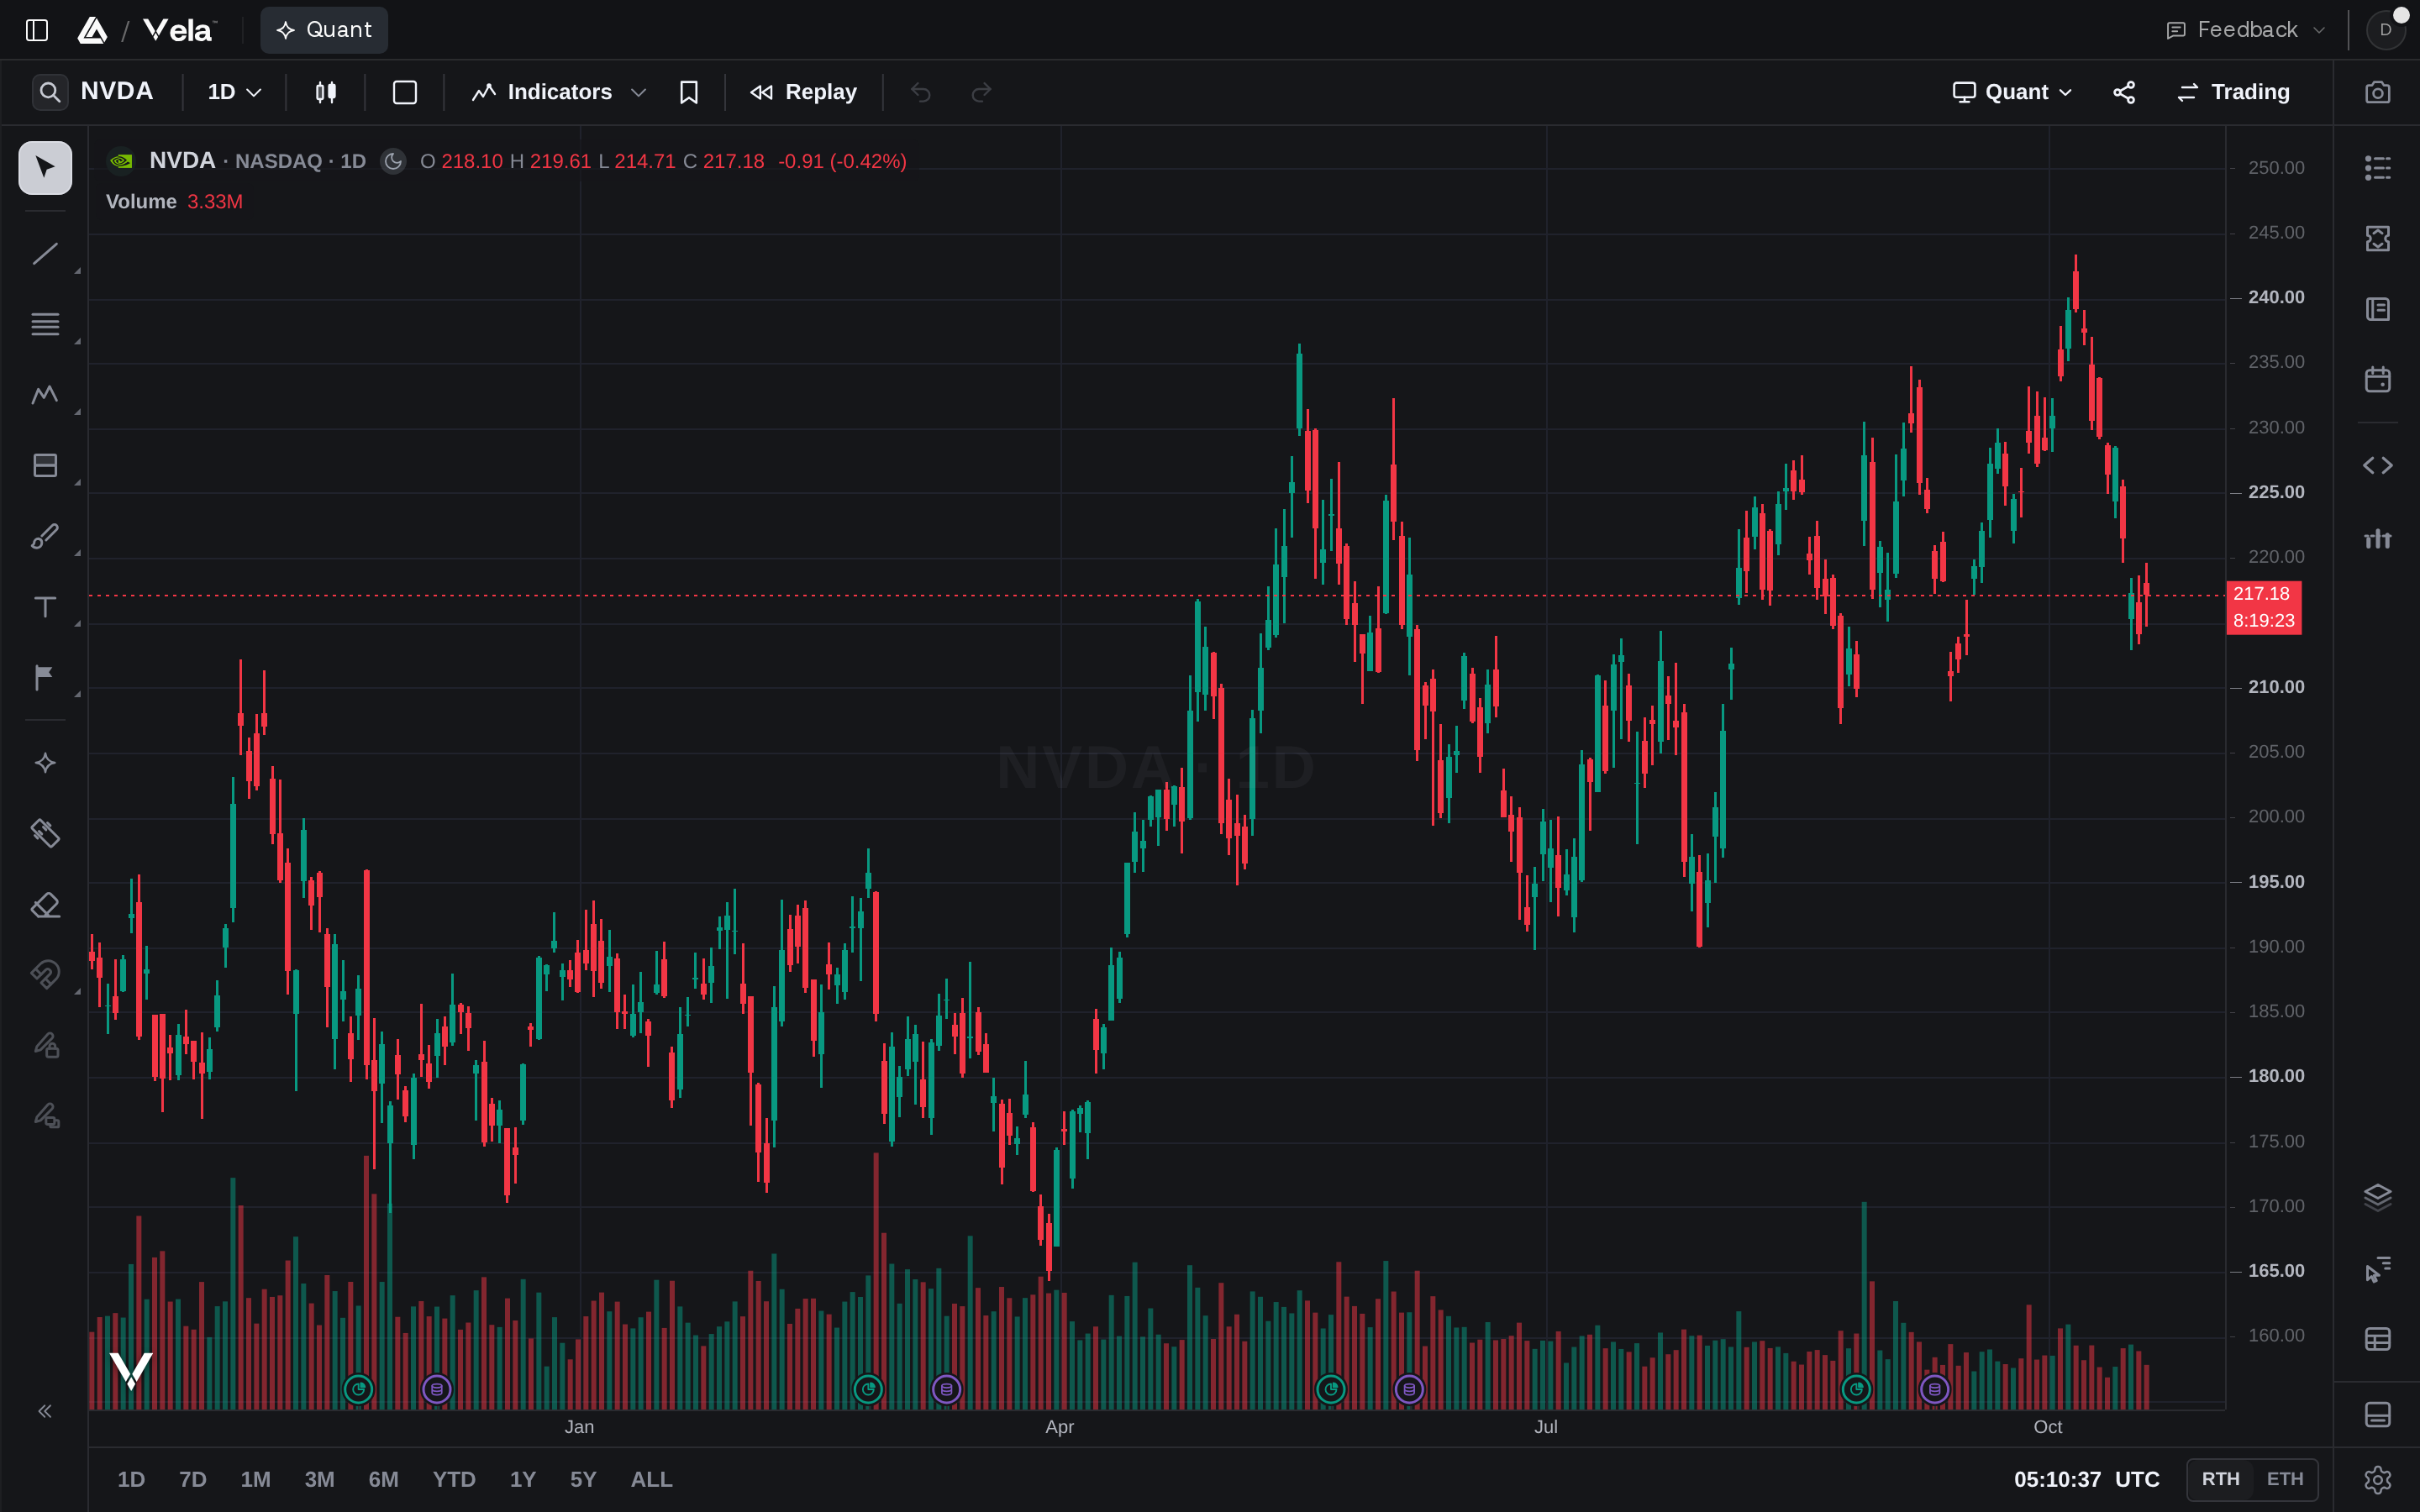Toggle the left sidebar panel
2420x1512 pixels.
click(x=37, y=30)
